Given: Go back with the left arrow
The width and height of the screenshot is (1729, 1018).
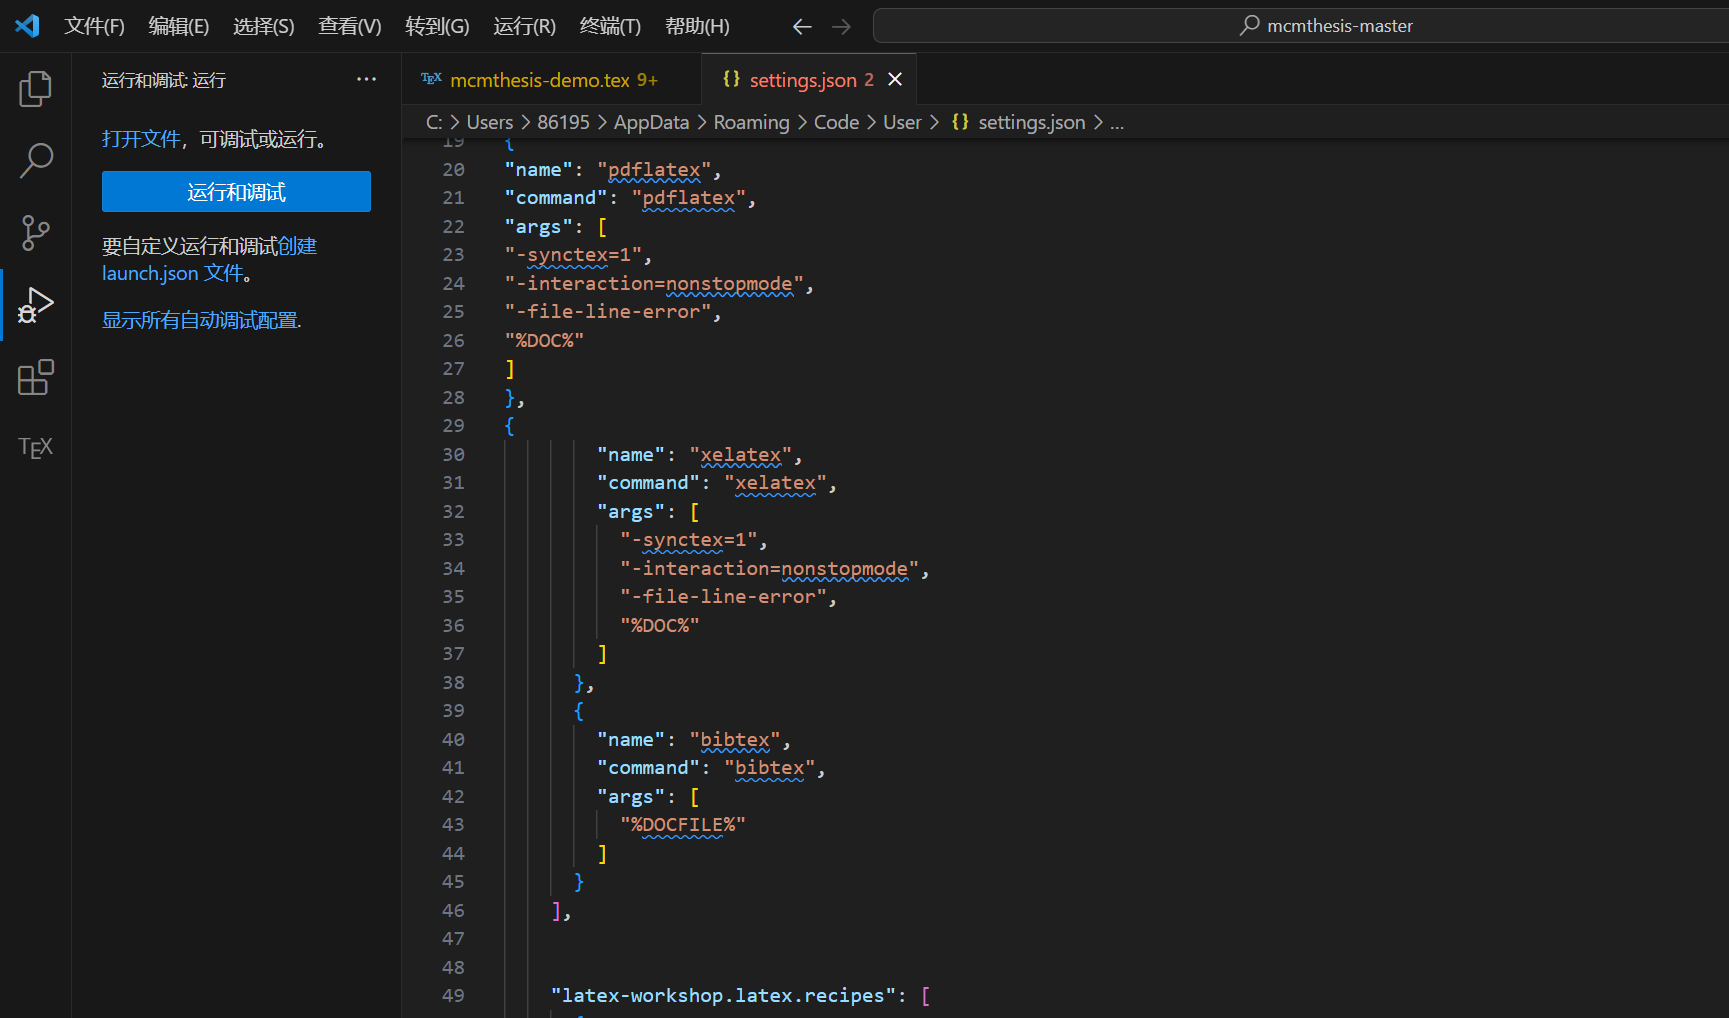Looking at the screenshot, I should click(x=802, y=26).
